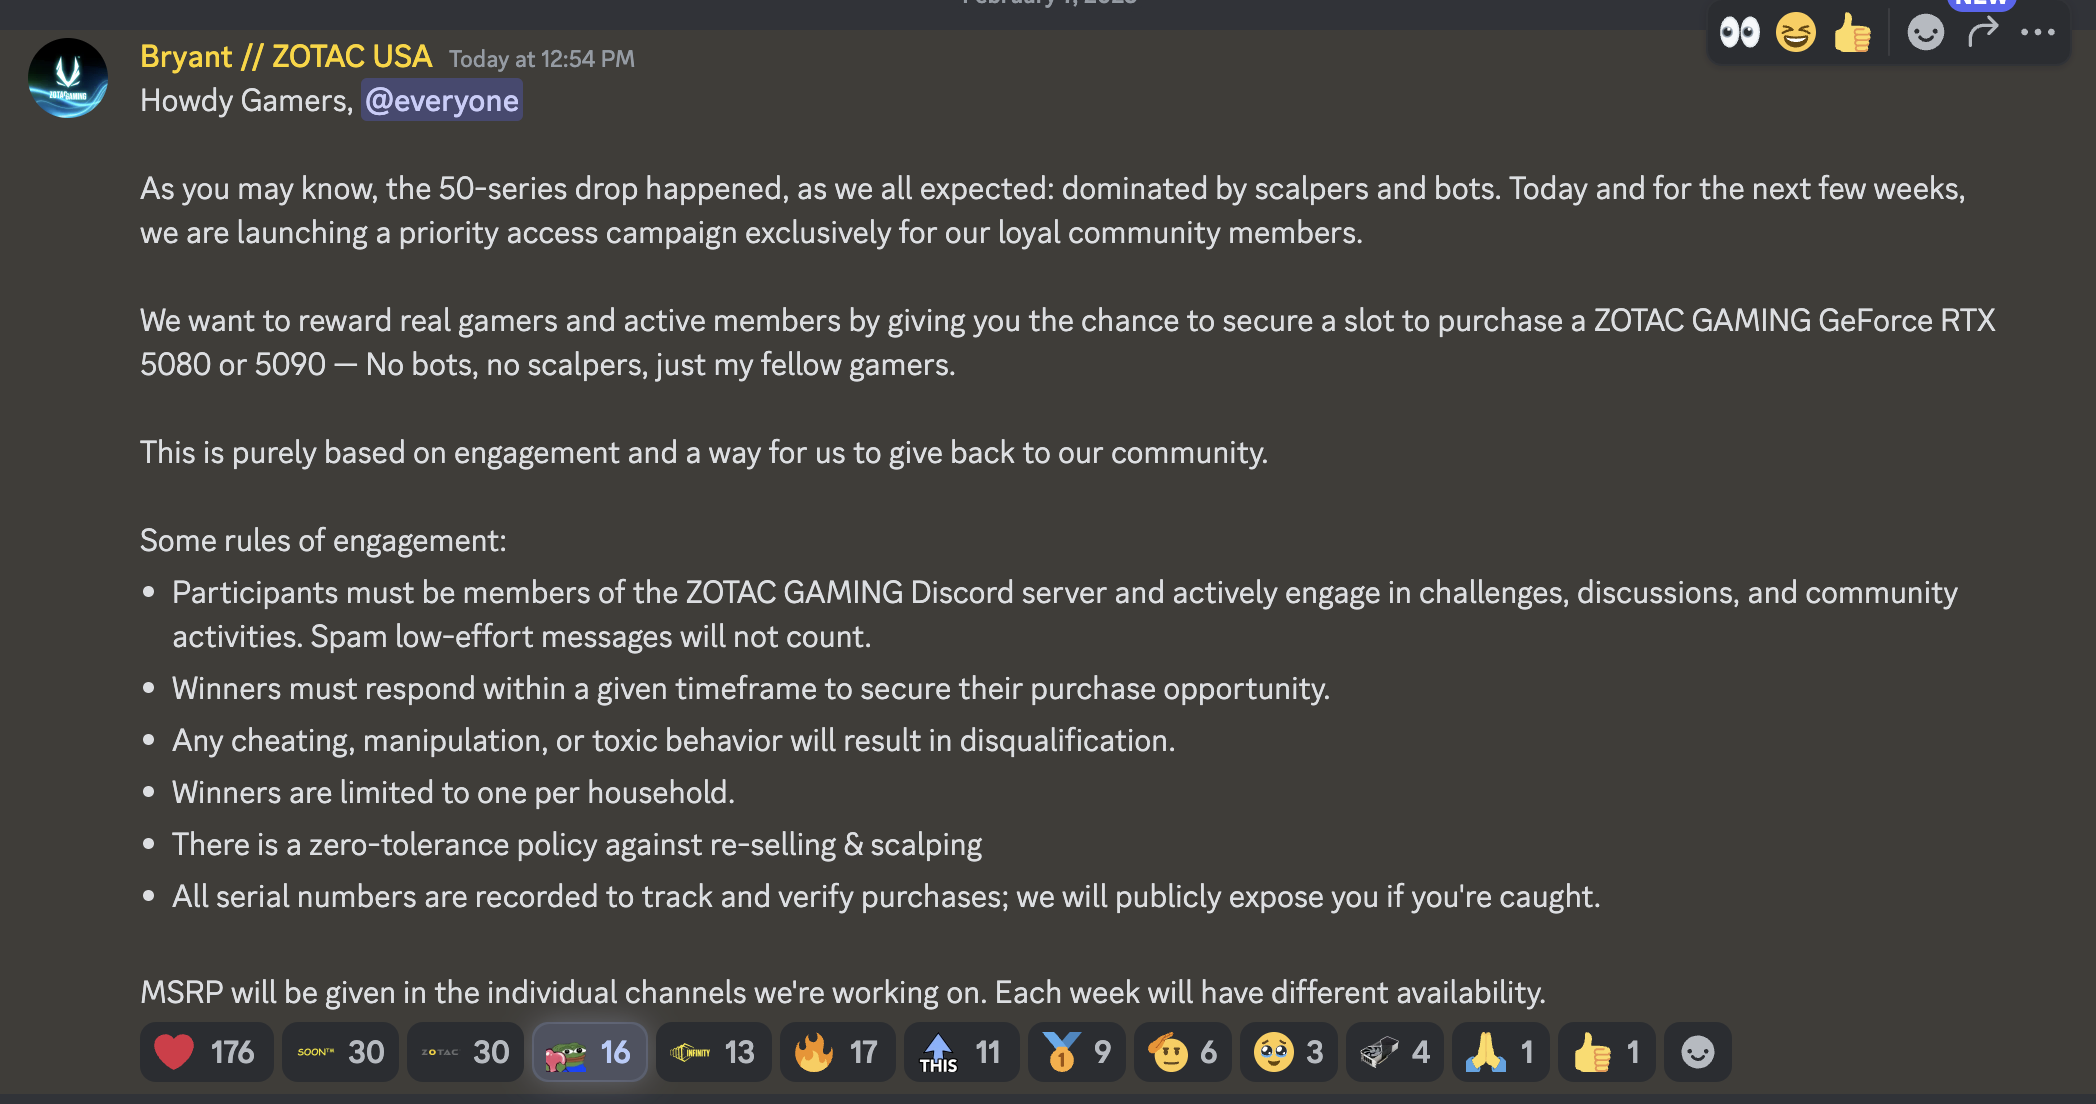
Task: Toggle the fire reaction with 17
Action: (837, 1052)
